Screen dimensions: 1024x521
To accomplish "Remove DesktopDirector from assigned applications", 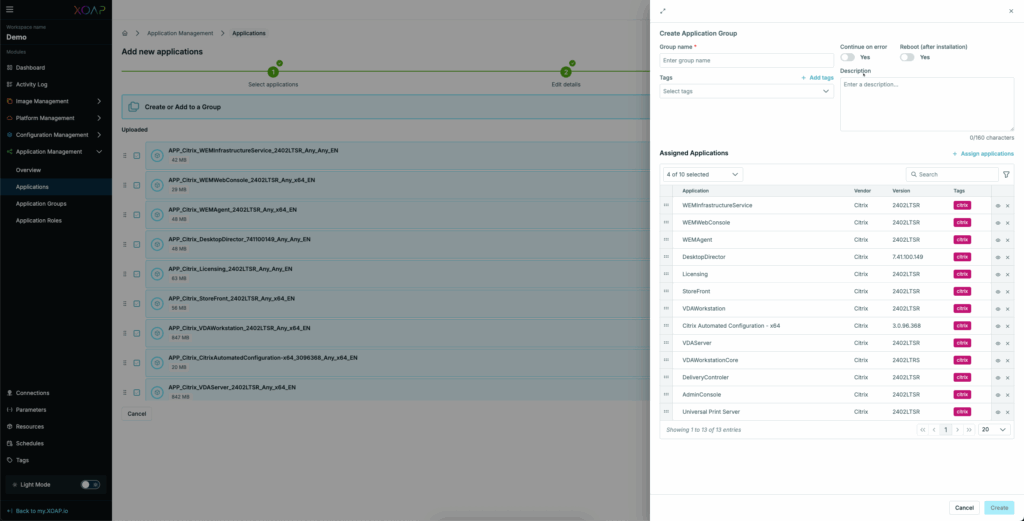I will (x=1008, y=257).
